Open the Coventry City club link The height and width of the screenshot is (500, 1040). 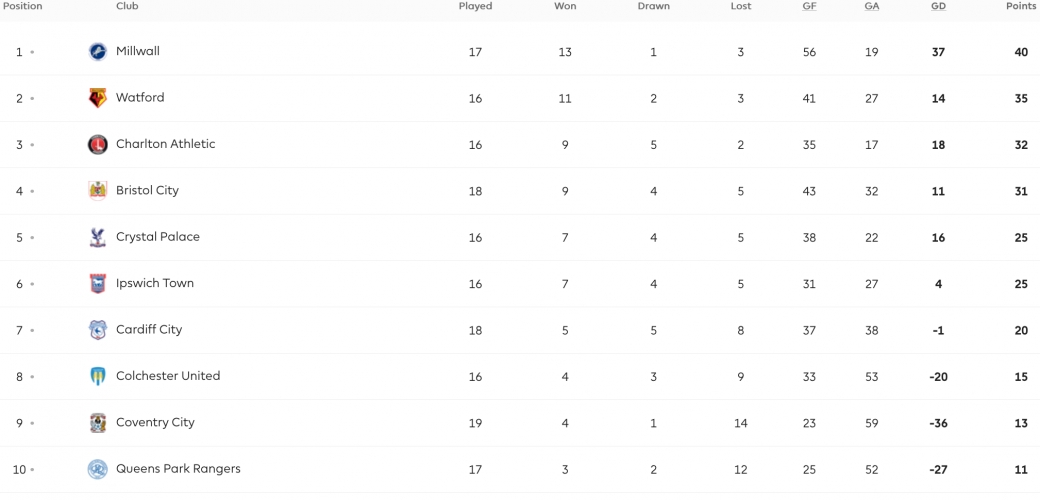pyautogui.click(x=155, y=422)
